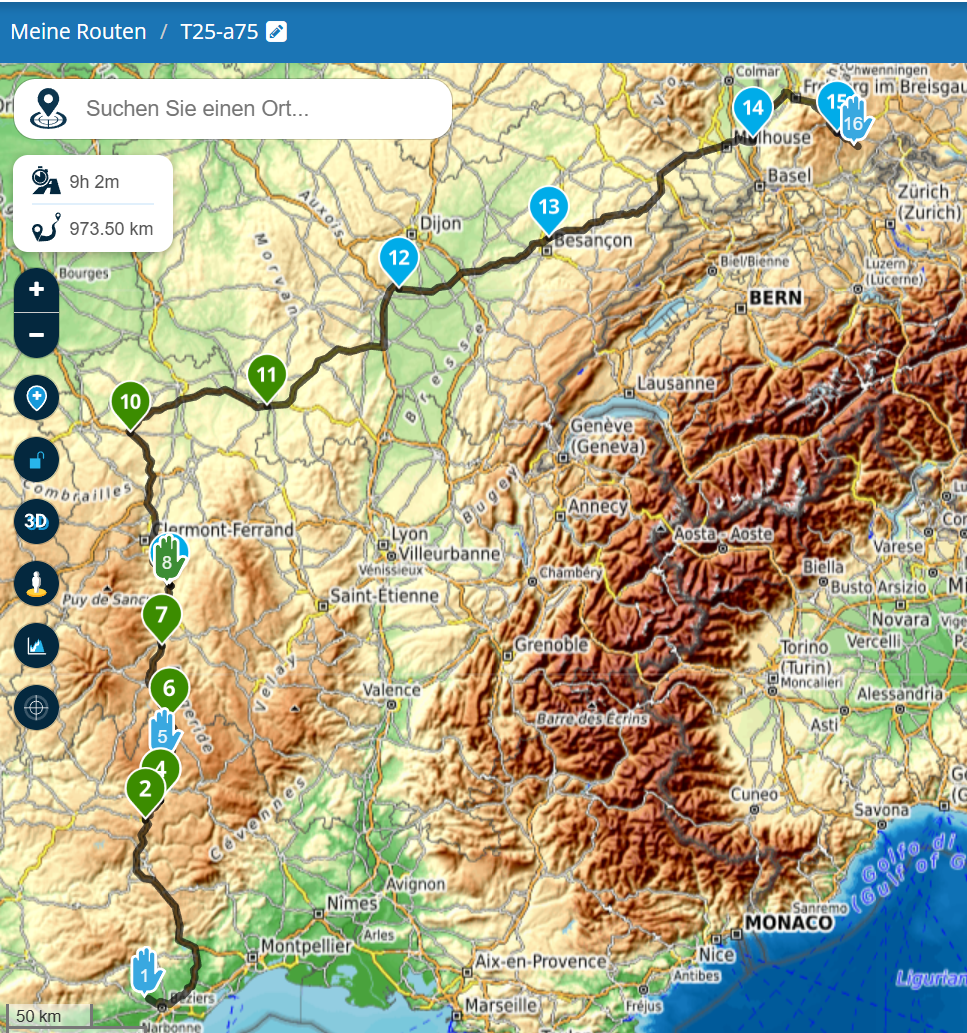Click the add waypoint pin icon

pos(37,398)
